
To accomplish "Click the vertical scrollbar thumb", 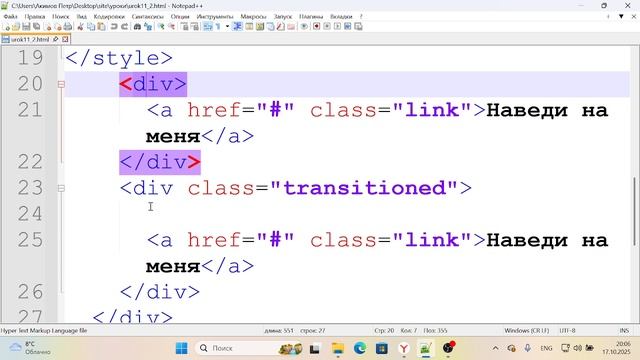I will coord(634,211).
